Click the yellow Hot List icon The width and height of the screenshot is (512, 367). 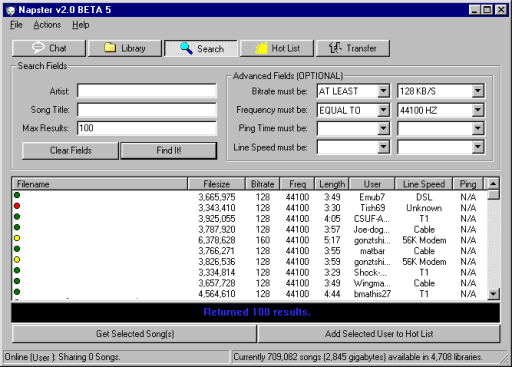[261, 48]
